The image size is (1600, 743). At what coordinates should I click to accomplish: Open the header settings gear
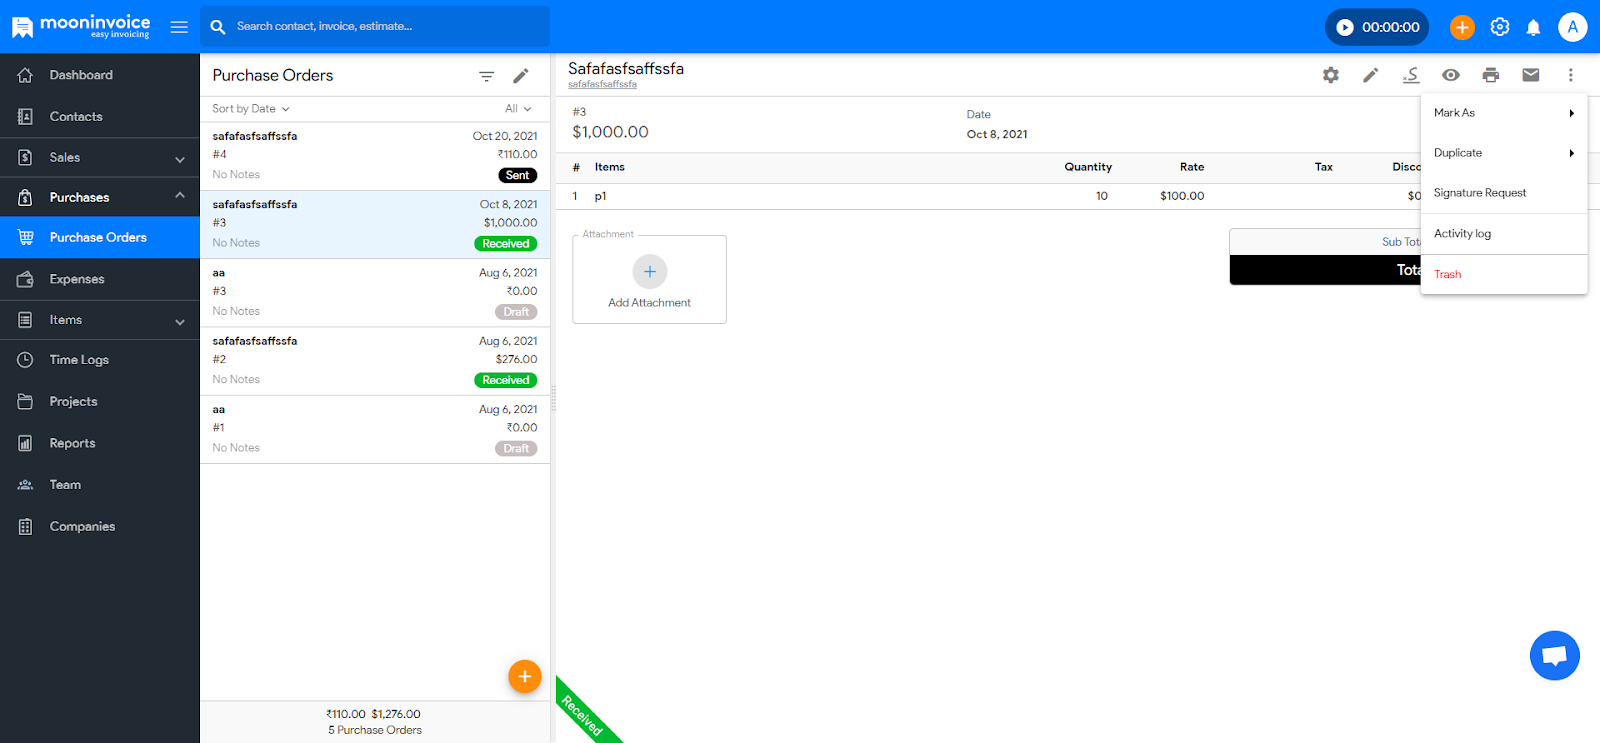click(x=1500, y=27)
